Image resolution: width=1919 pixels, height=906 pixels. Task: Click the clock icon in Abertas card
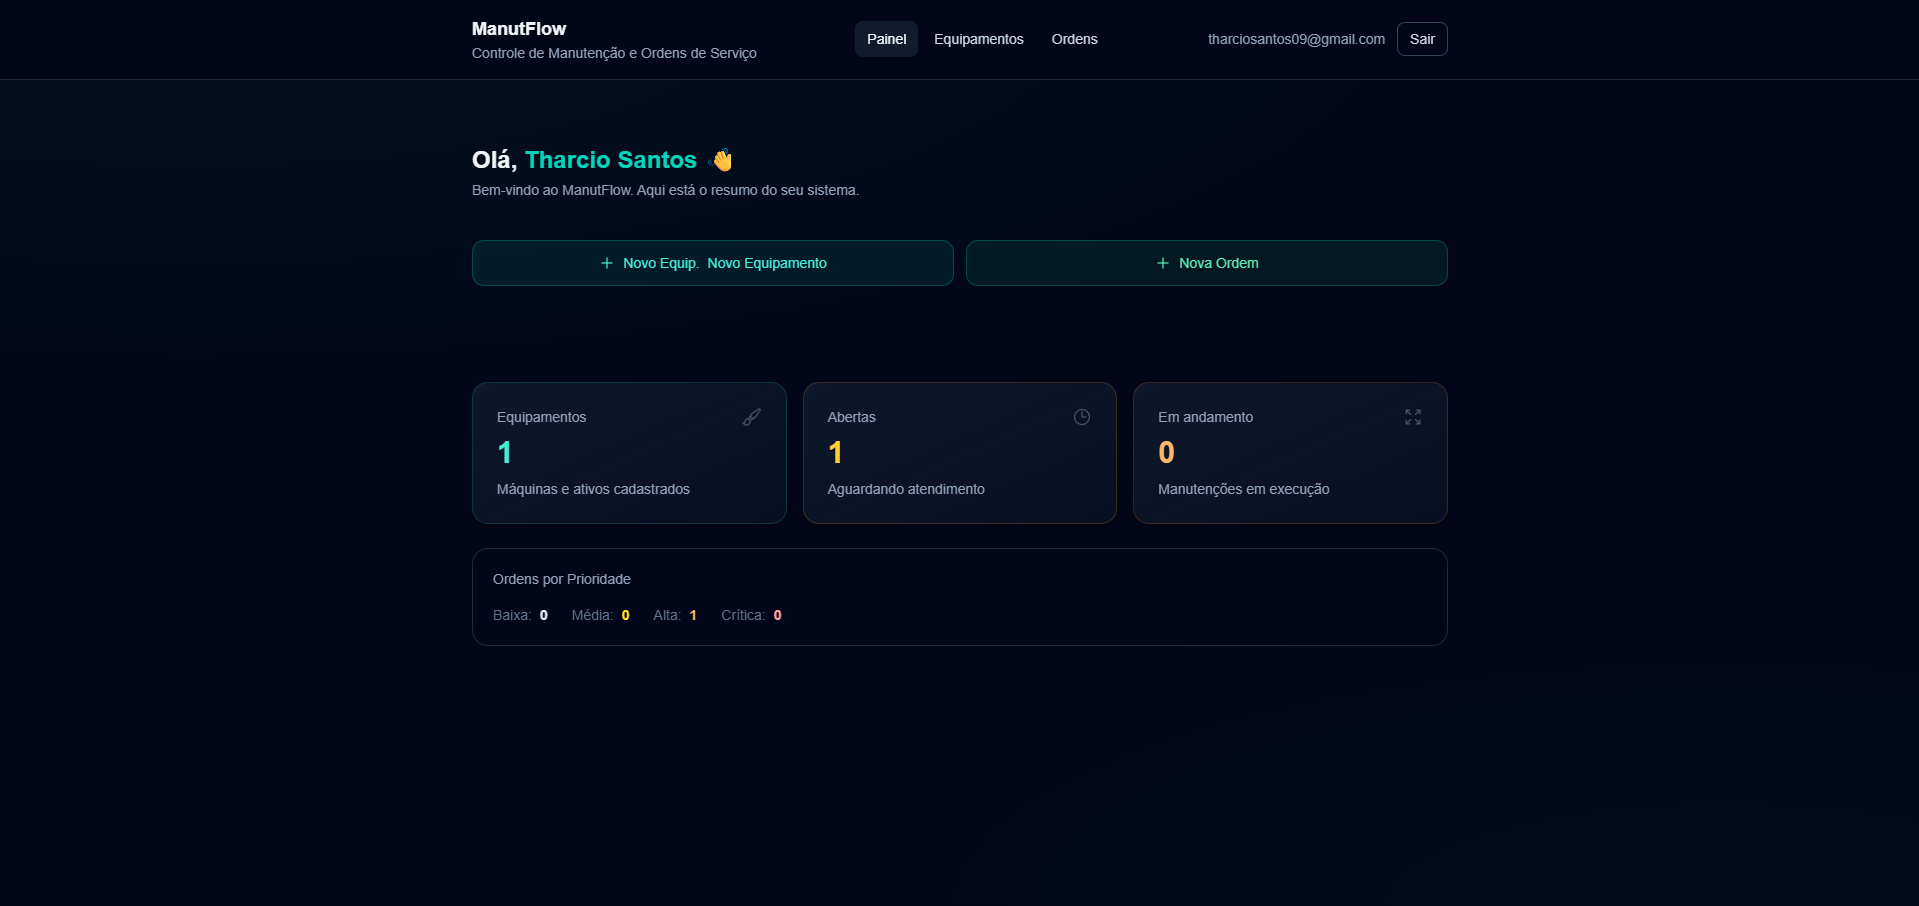point(1082,417)
